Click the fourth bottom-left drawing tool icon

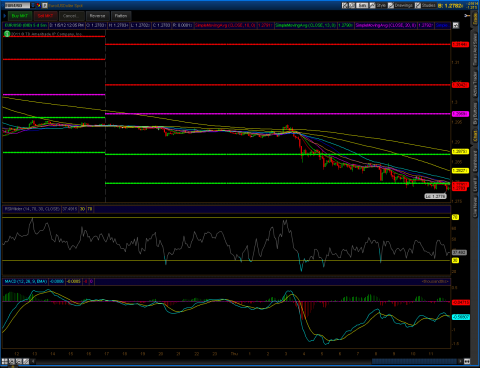tap(26, 361)
